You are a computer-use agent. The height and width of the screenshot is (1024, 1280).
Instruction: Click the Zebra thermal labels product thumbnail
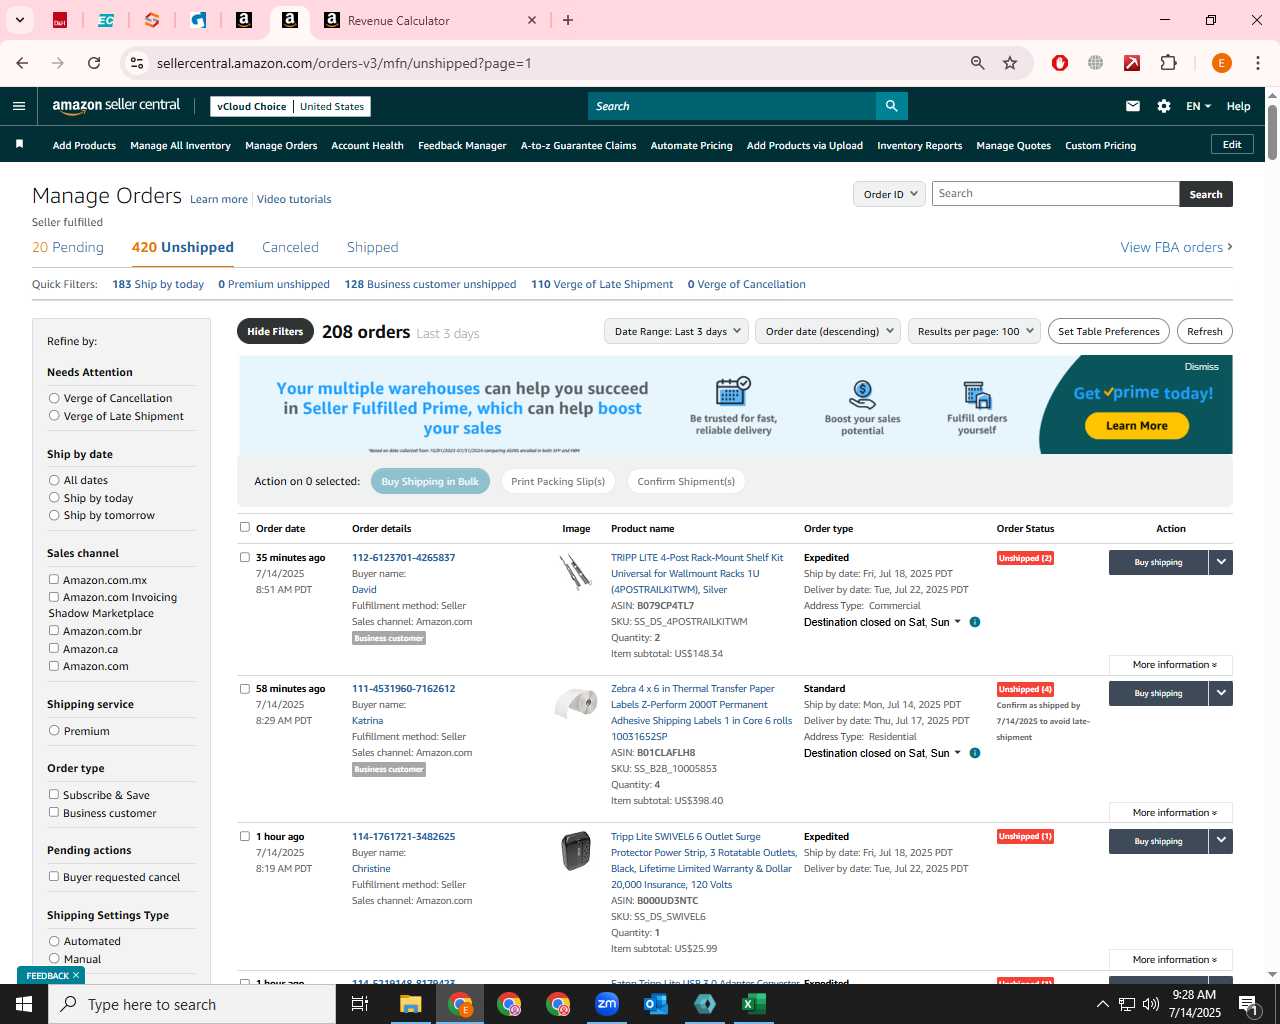(577, 703)
